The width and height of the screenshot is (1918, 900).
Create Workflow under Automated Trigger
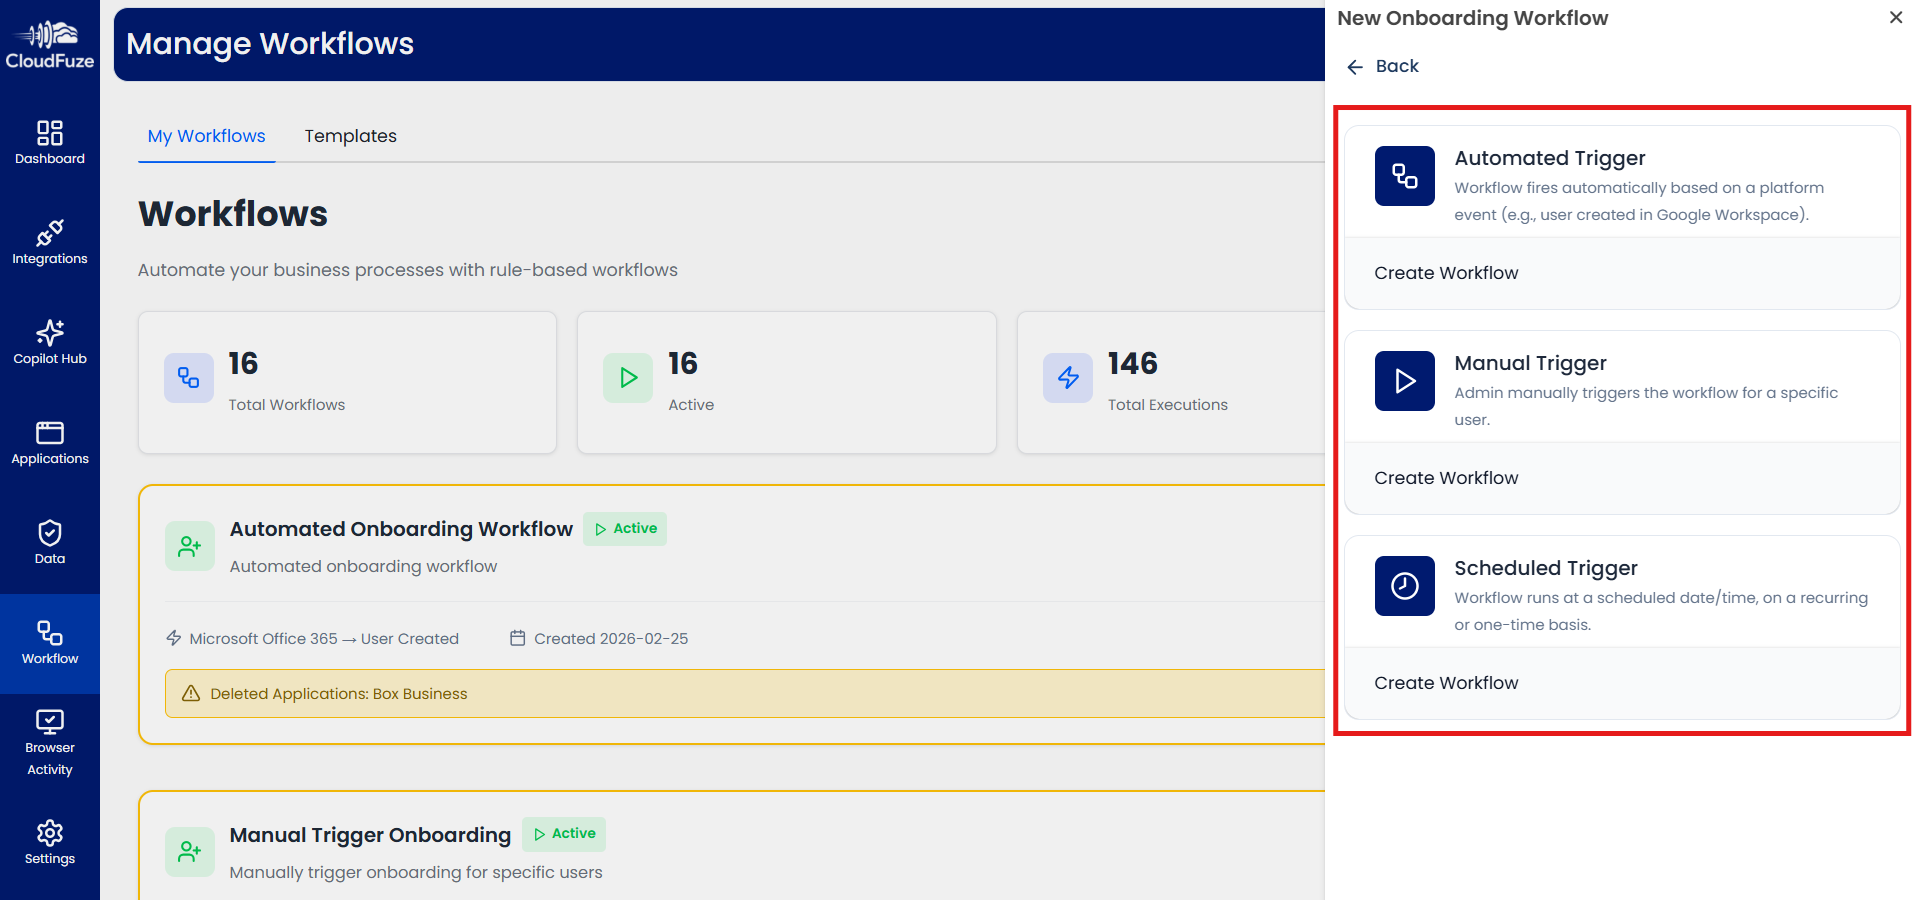(1445, 272)
